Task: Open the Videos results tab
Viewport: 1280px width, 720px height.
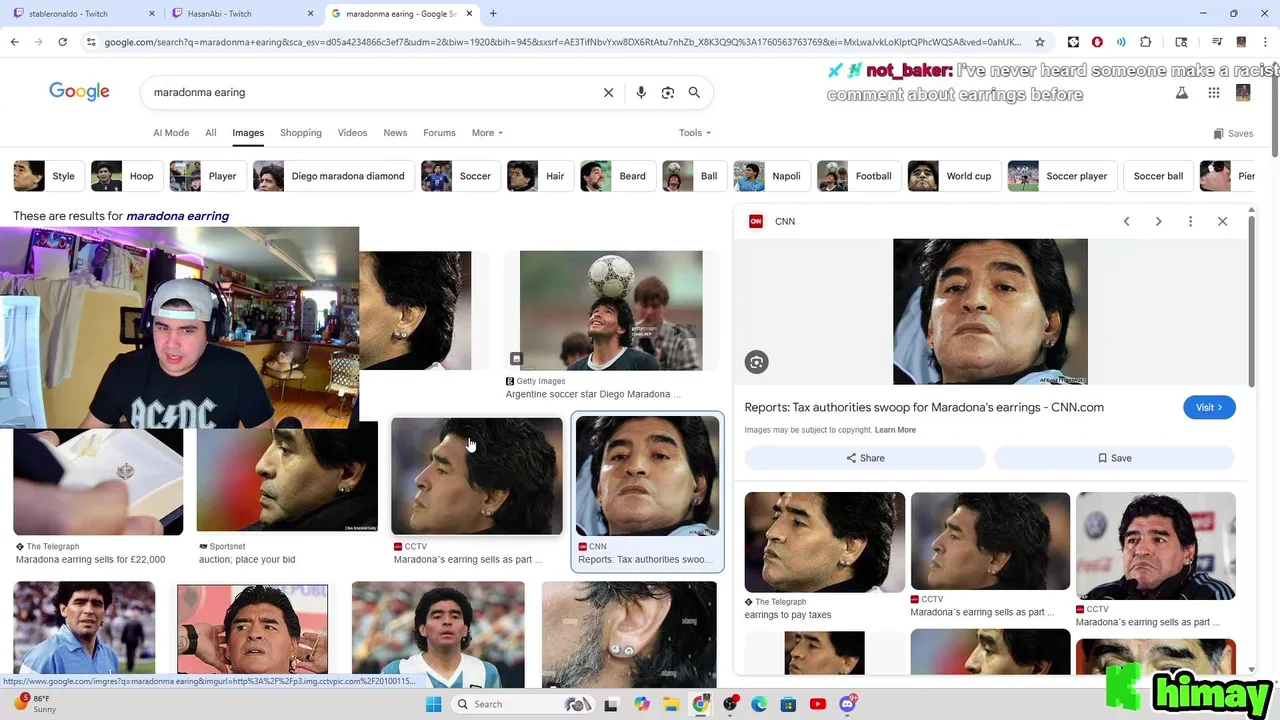Action: click(x=352, y=132)
